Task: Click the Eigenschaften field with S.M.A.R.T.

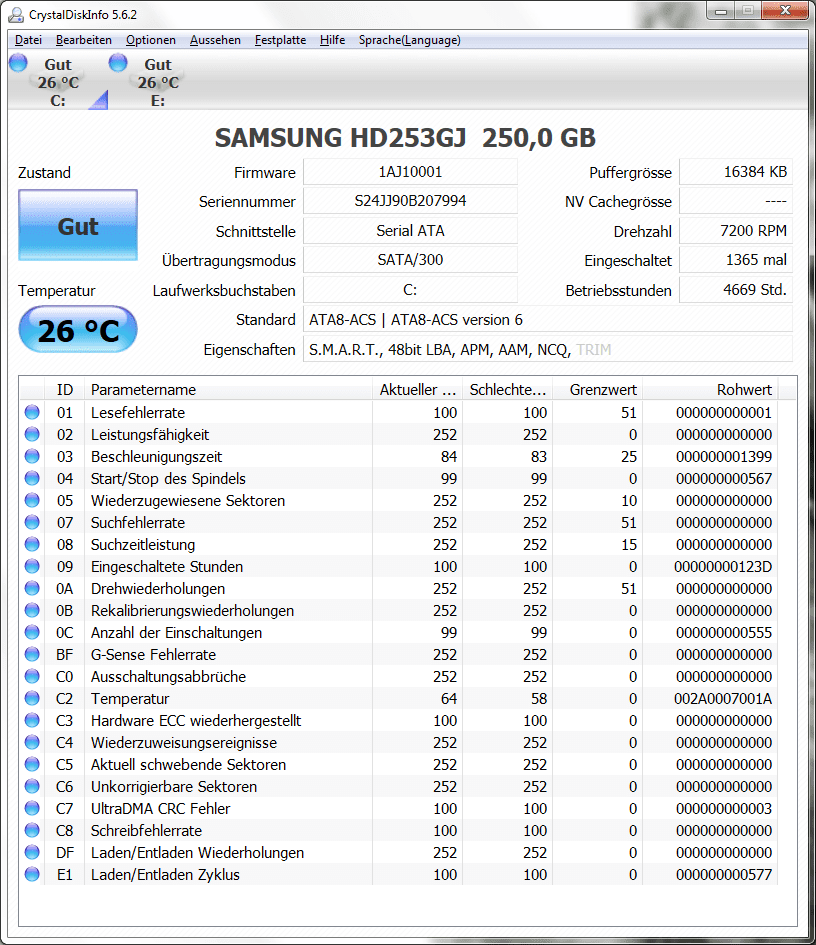Action: point(548,350)
